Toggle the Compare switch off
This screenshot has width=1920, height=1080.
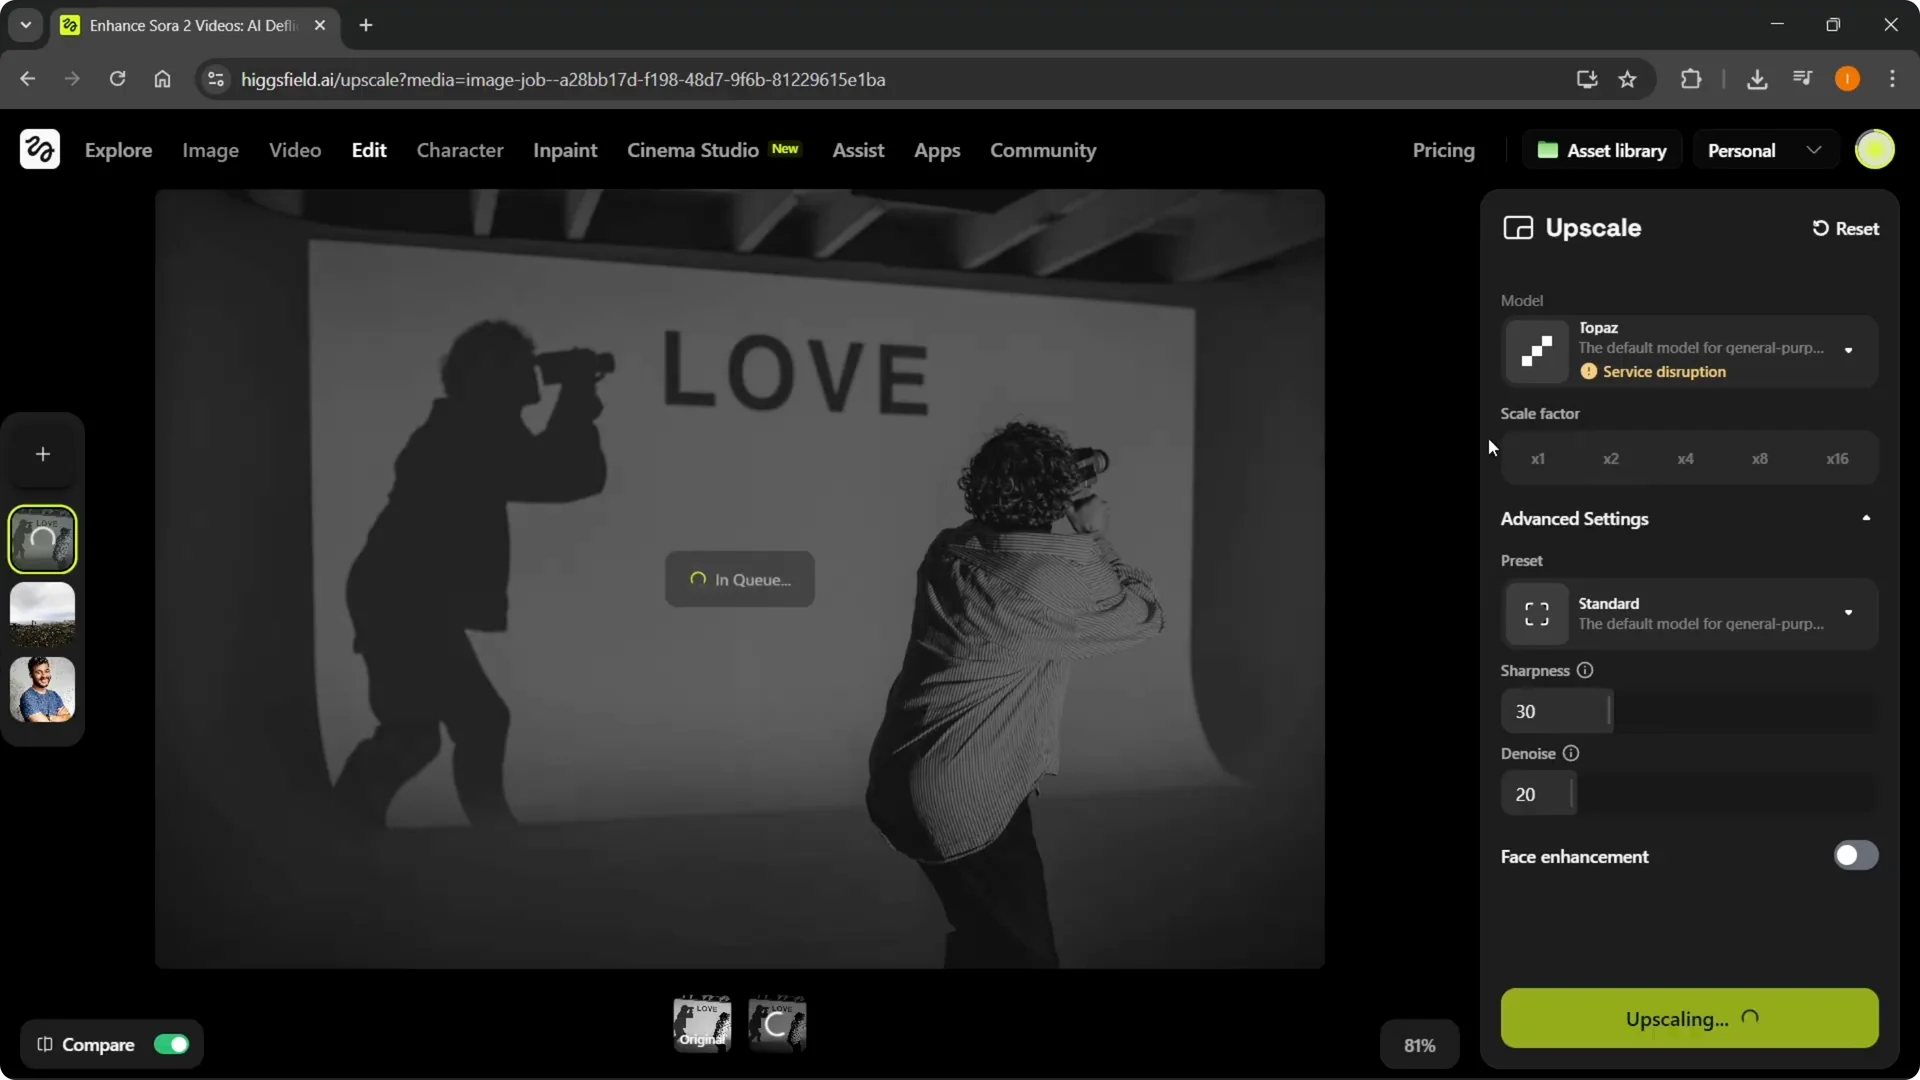pos(171,1045)
